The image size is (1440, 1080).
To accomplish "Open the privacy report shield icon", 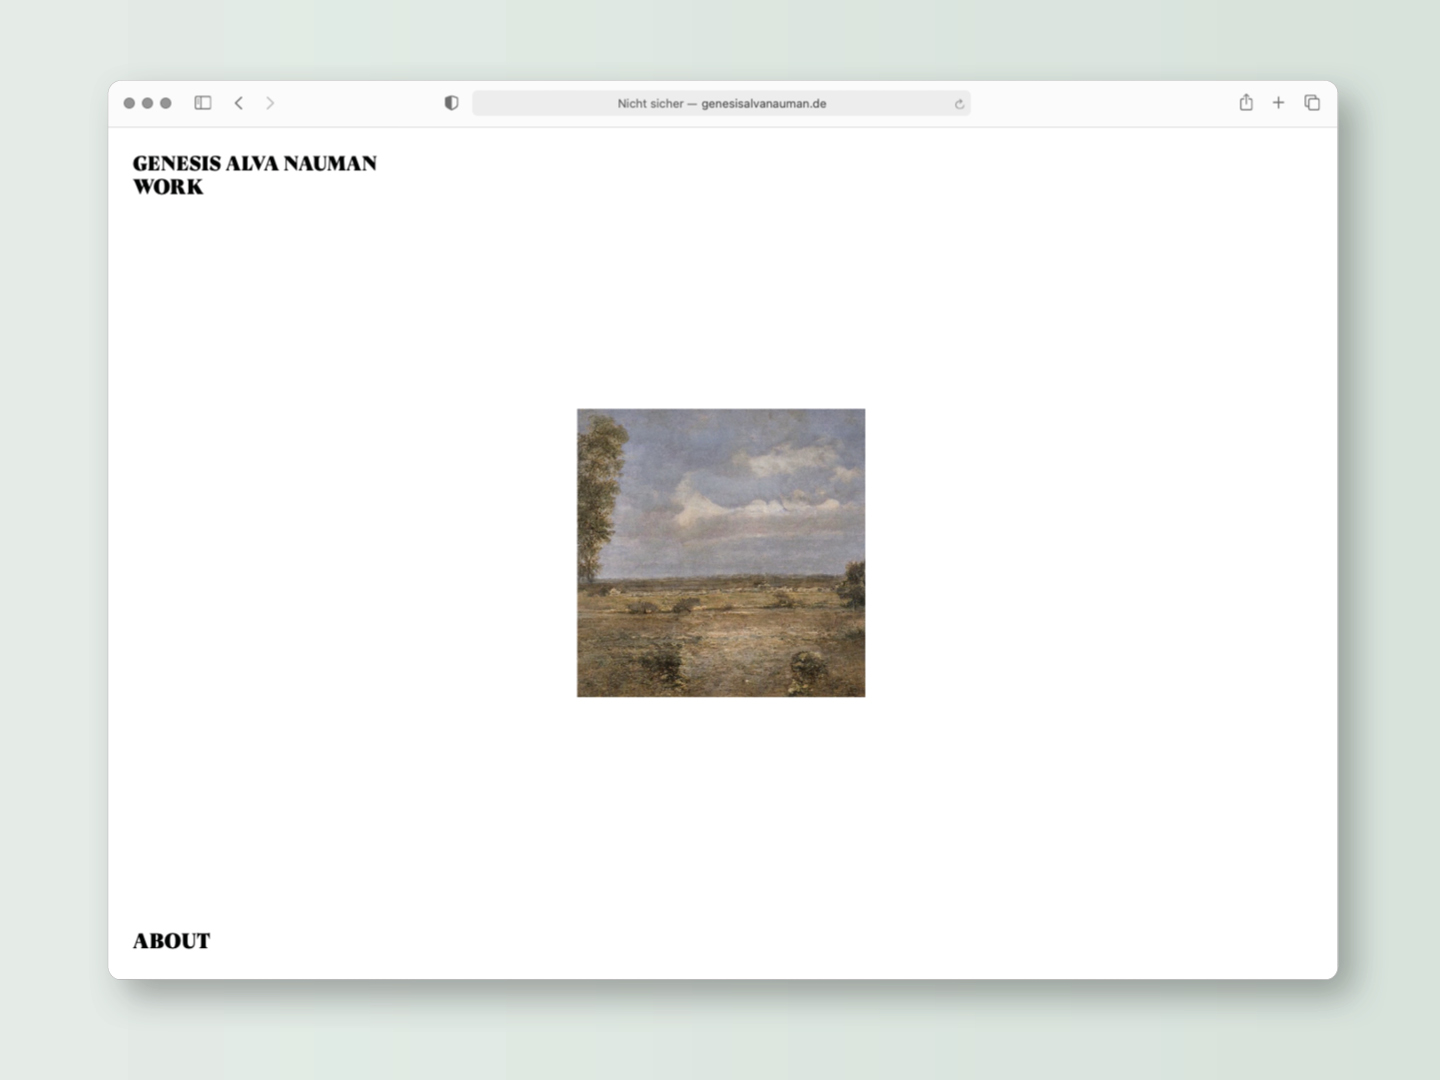I will tap(452, 103).
